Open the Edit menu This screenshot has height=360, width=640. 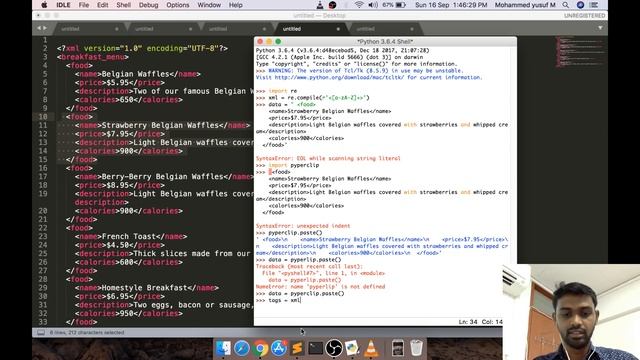click(x=102, y=5)
